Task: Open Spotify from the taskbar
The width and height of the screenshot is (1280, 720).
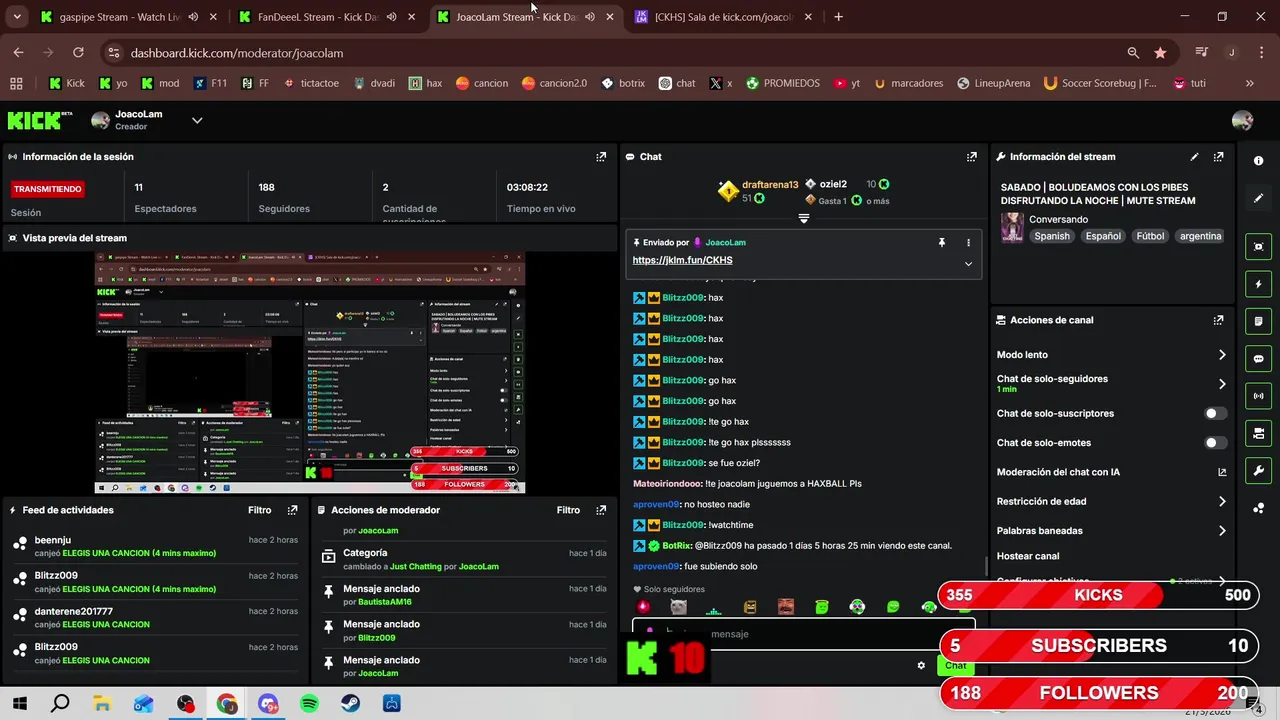Action: click(309, 704)
